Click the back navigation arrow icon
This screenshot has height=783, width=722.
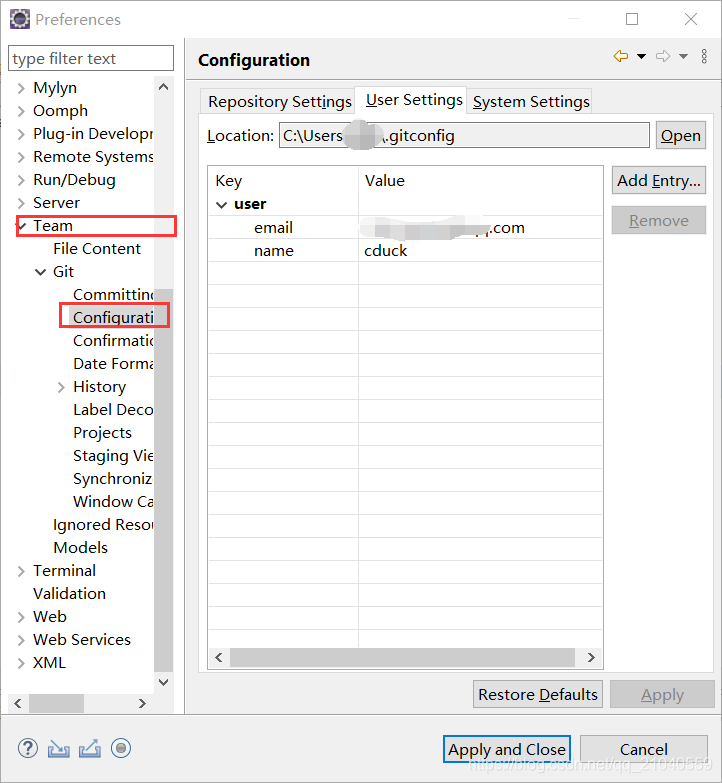[x=621, y=56]
